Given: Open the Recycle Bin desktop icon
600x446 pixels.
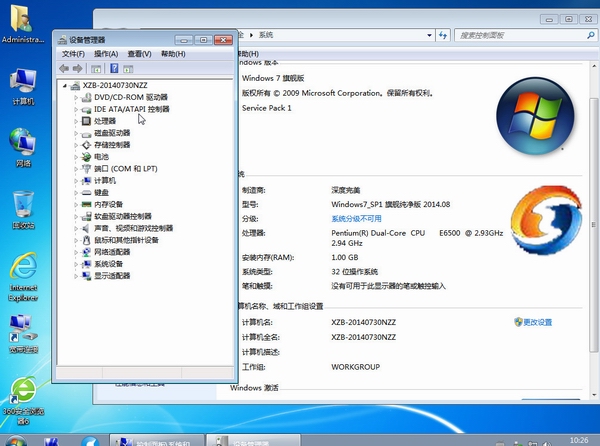Looking at the screenshot, I should (x=23, y=210).
